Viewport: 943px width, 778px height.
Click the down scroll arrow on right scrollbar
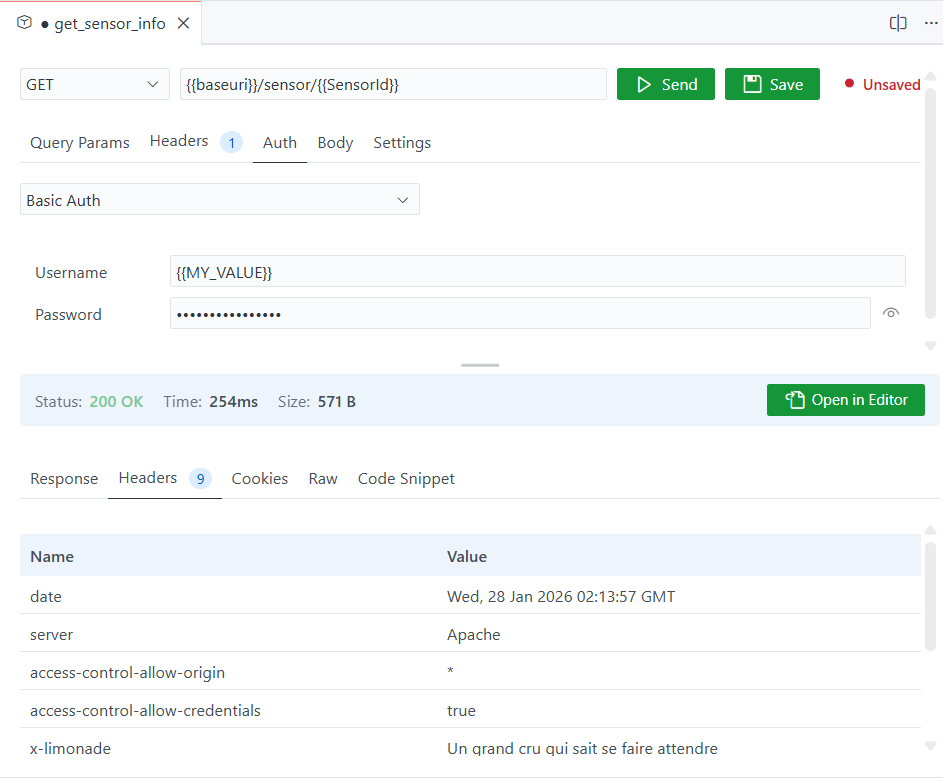click(x=930, y=345)
